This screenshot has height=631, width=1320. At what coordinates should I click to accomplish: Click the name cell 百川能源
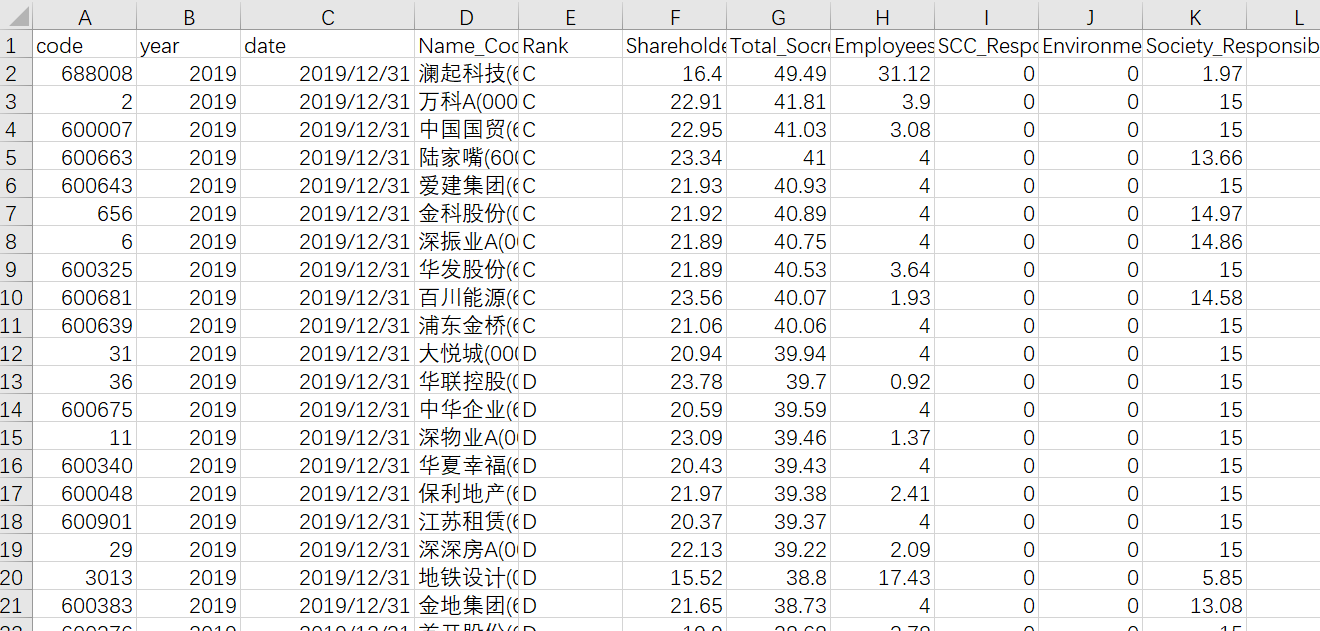(x=467, y=297)
